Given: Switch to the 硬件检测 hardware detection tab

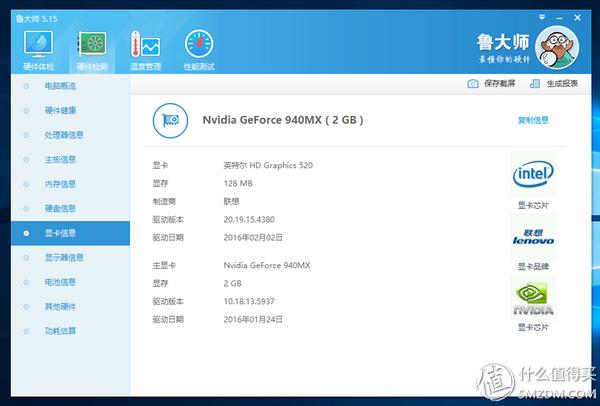Looking at the screenshot, I should pyautogui.click(x=92, y=50).
